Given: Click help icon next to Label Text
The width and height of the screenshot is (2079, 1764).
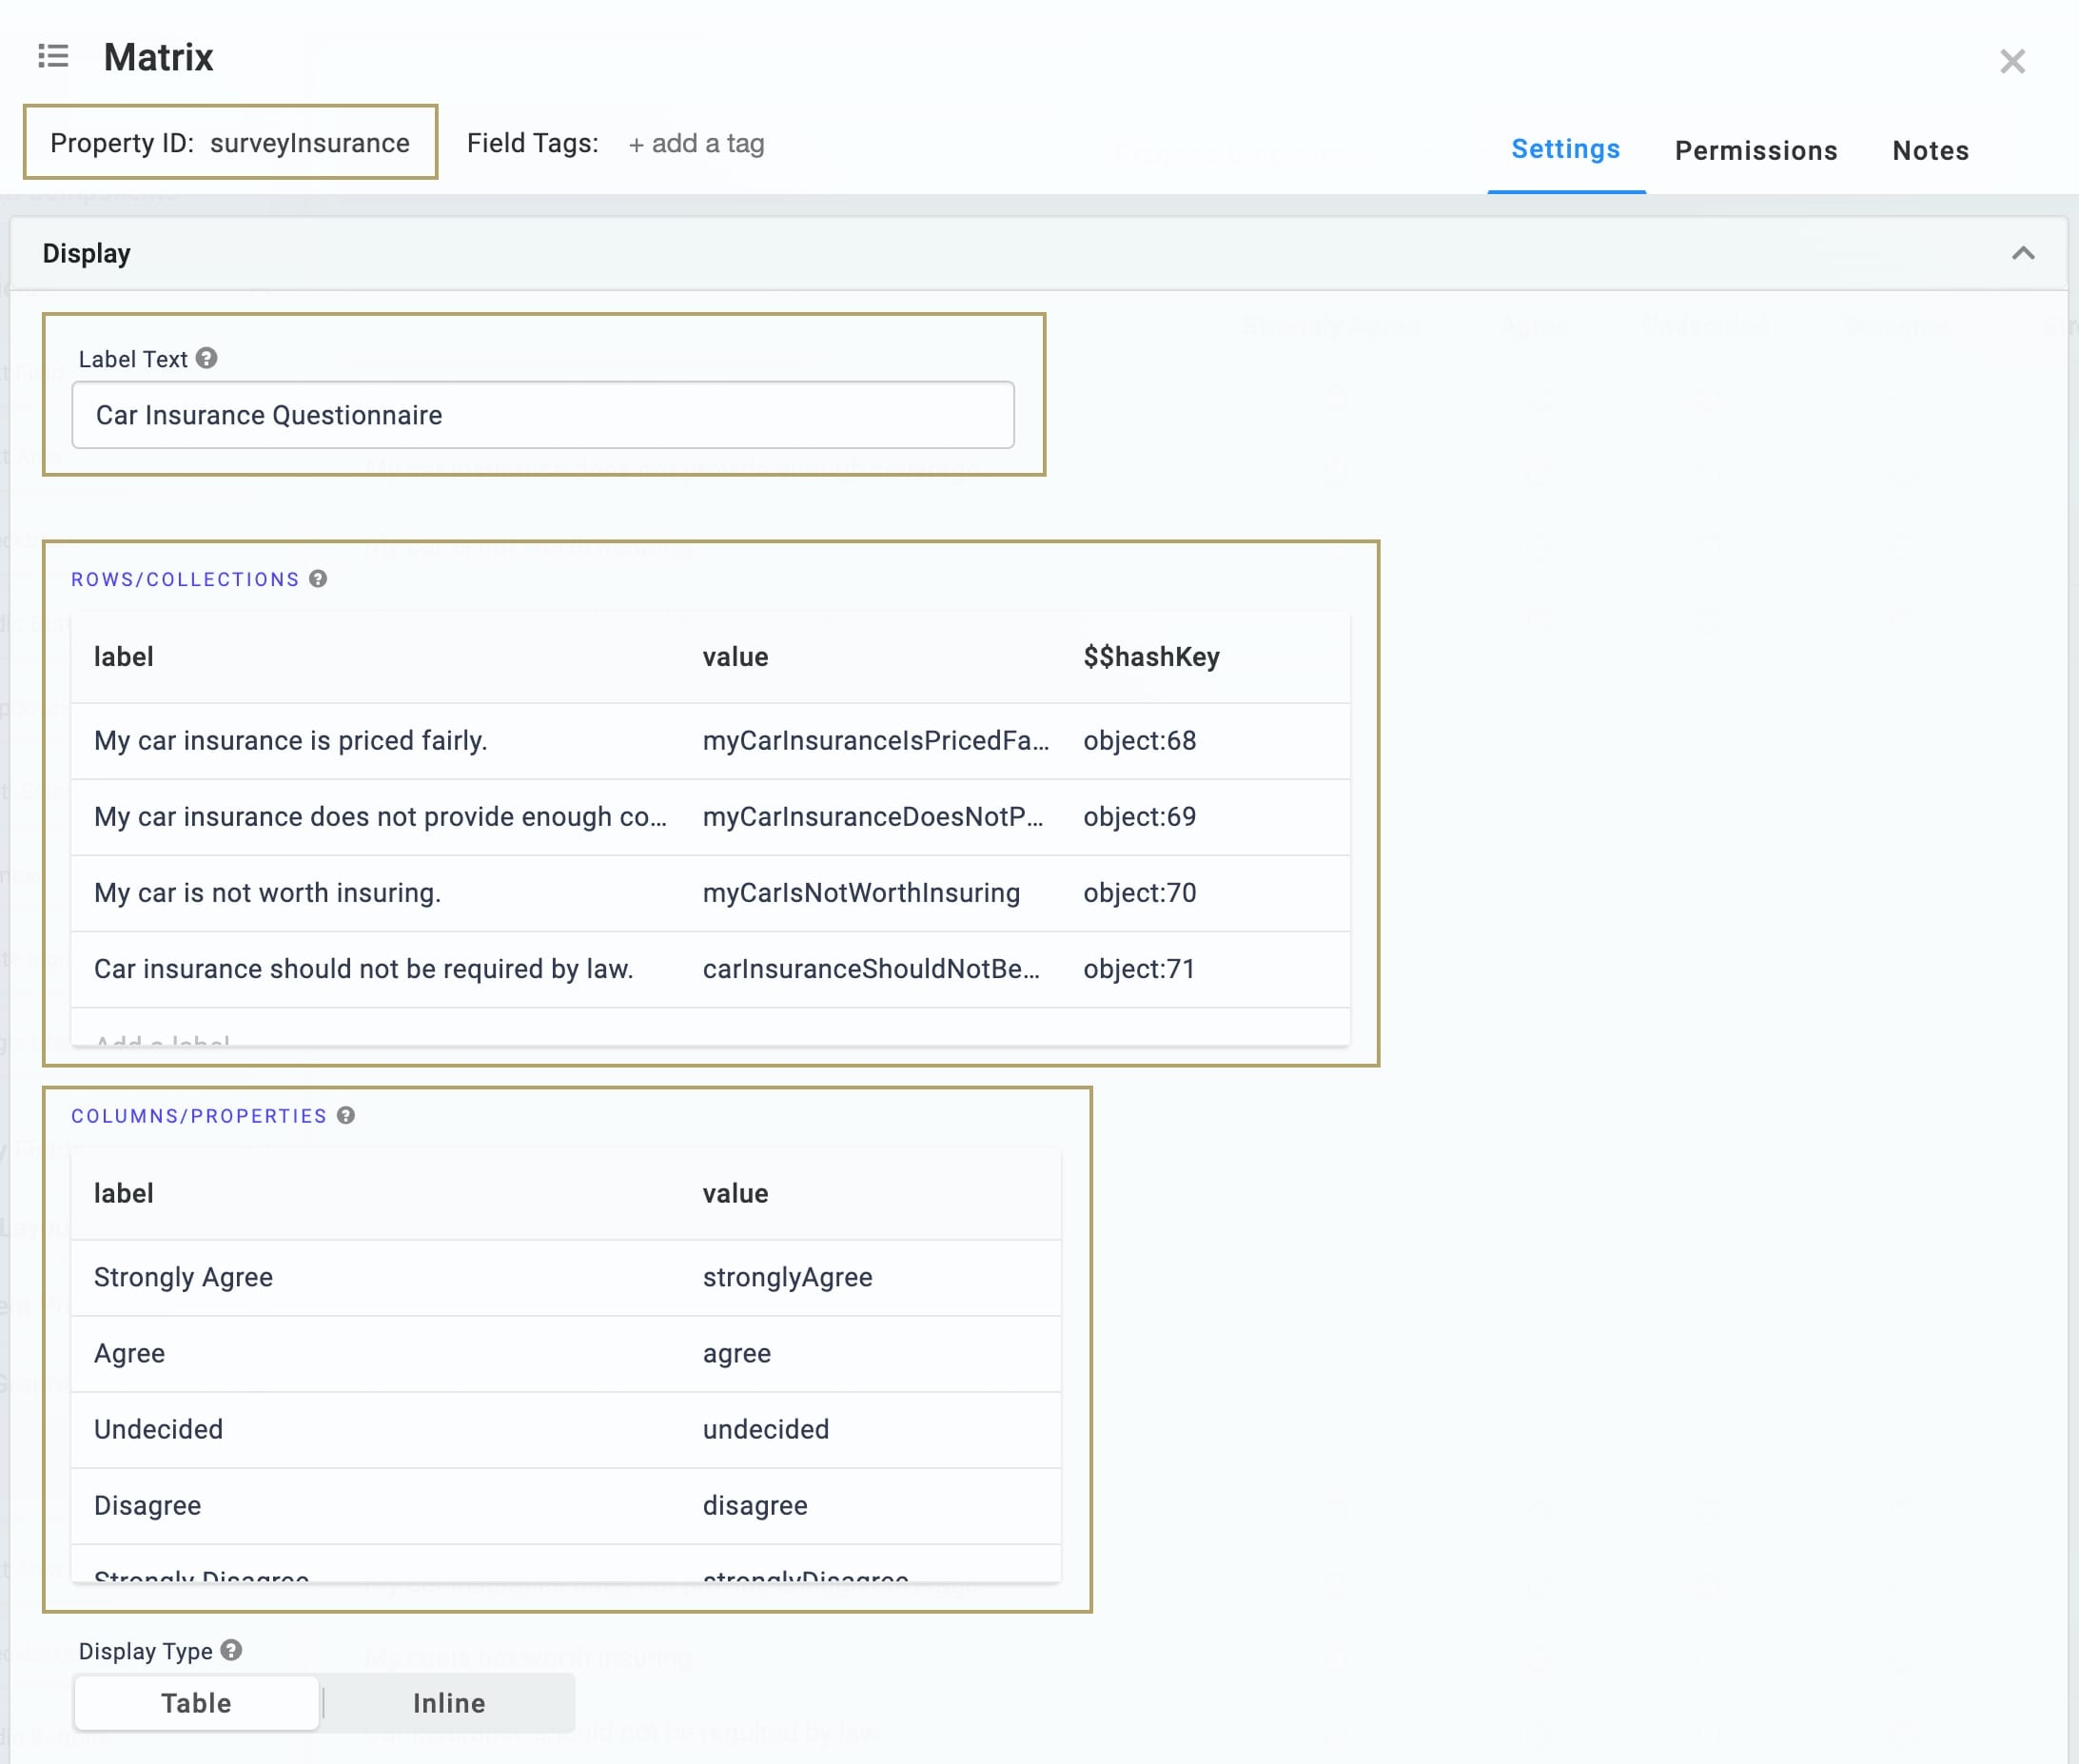Looking at the screenshot, I should click(x=206, y=358).
